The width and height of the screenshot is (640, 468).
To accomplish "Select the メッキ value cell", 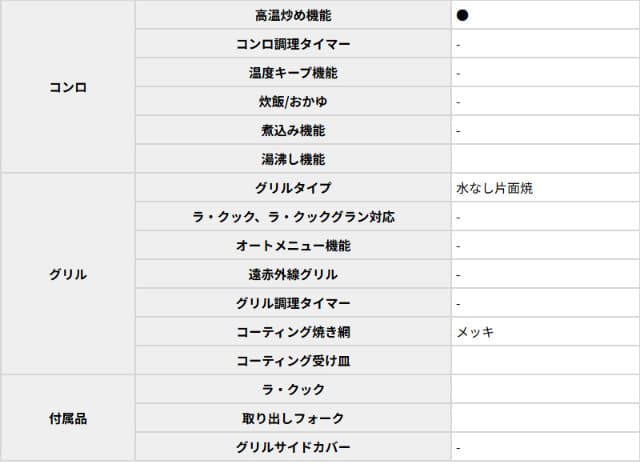I will coord(475,332).
